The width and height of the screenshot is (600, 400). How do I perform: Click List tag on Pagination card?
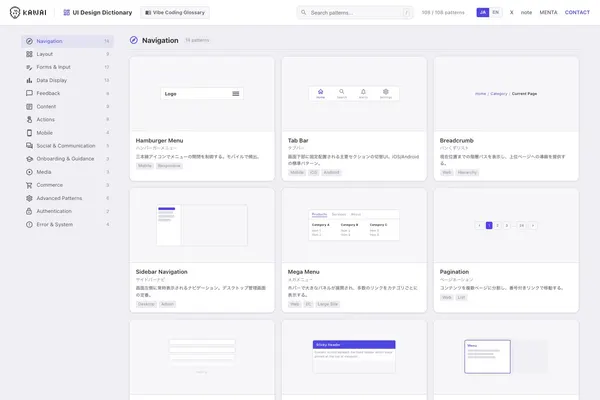(x=461, y=297)
